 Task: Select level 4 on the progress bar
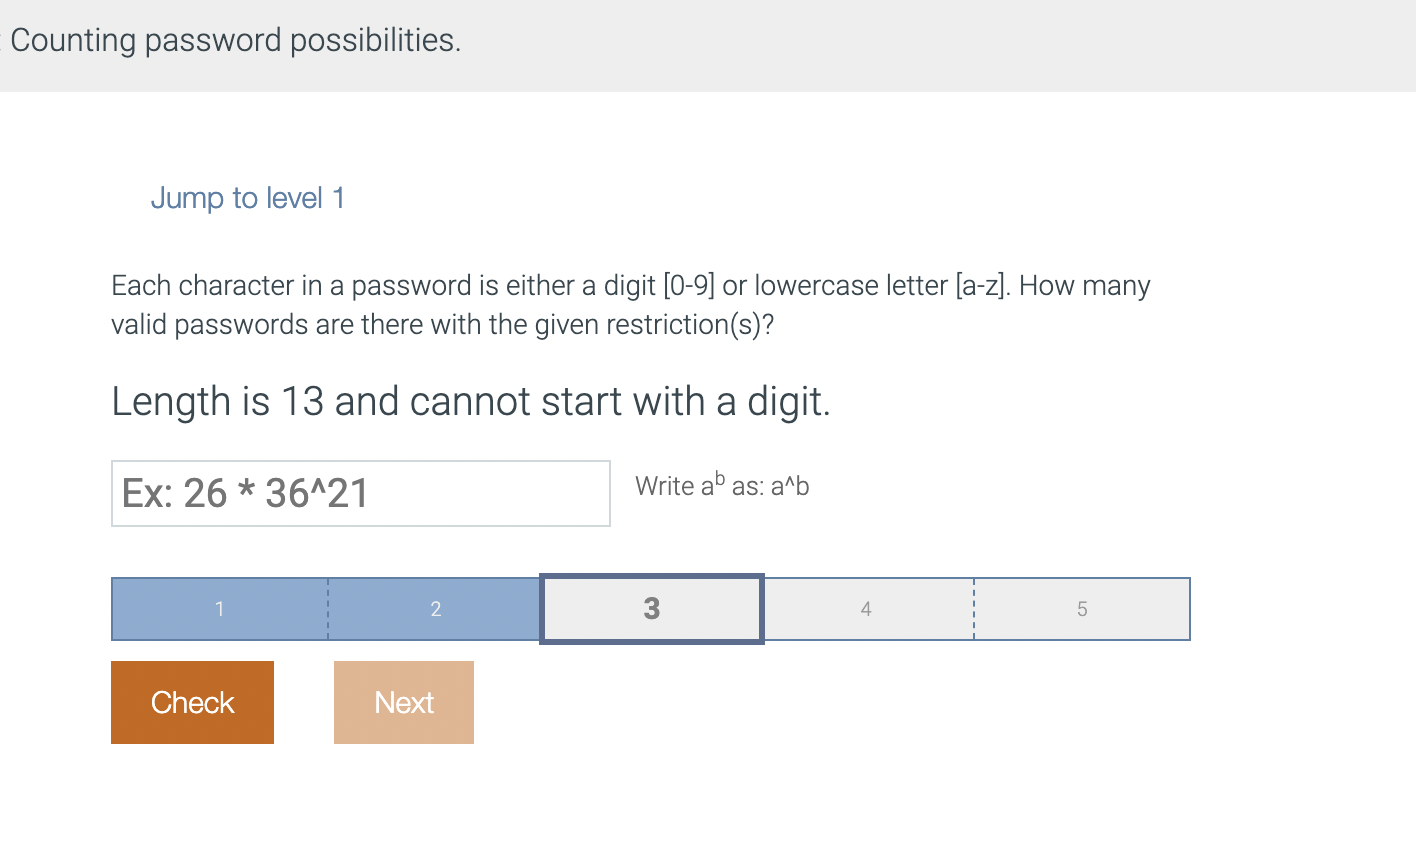point(866,609)
